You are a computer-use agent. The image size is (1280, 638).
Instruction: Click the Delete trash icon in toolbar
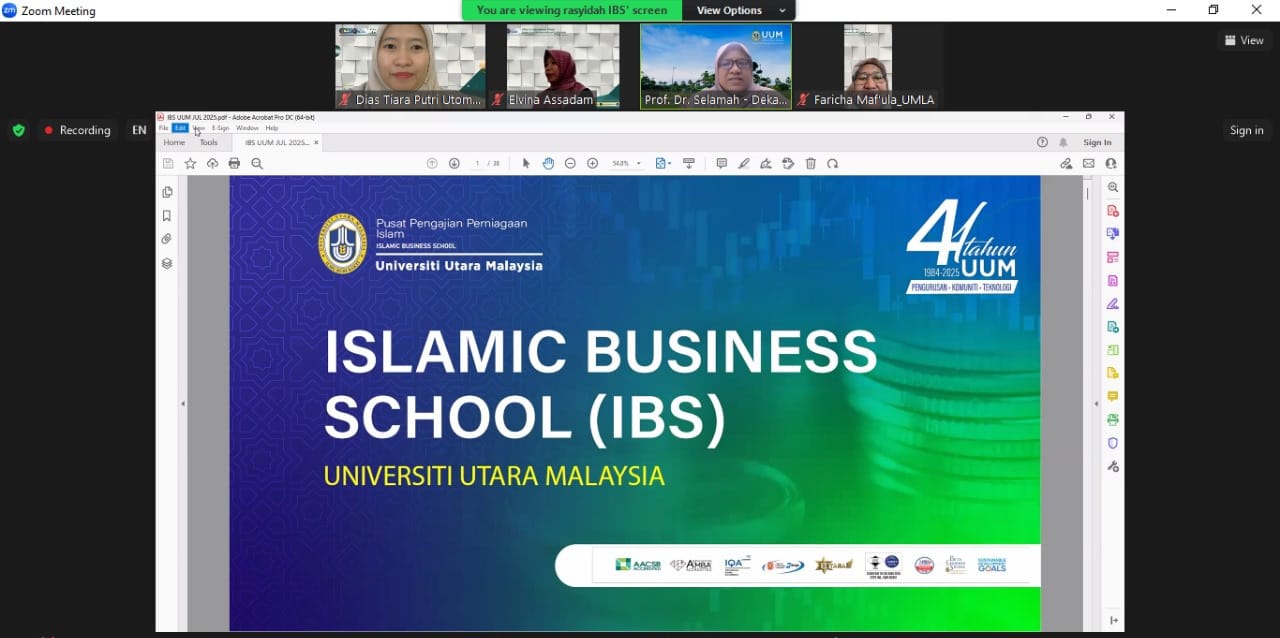click(x=810, y=163)
